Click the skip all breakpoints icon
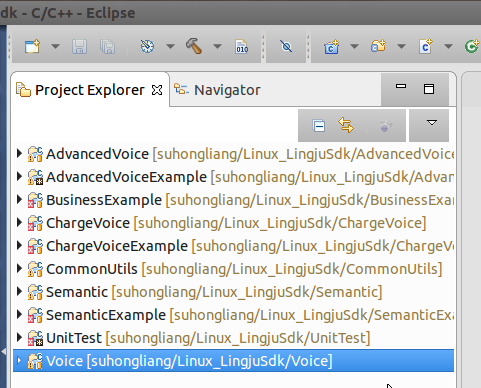The image size is (481, 388). [286, 46]
